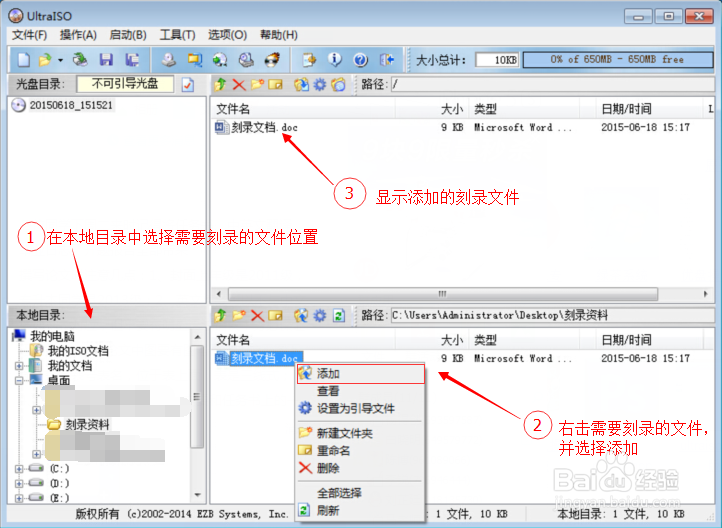Image resolution: width=722 pixels, height=528 pixels.
Task: Select 我的ISO文档 in local tree
Action: 78,351
